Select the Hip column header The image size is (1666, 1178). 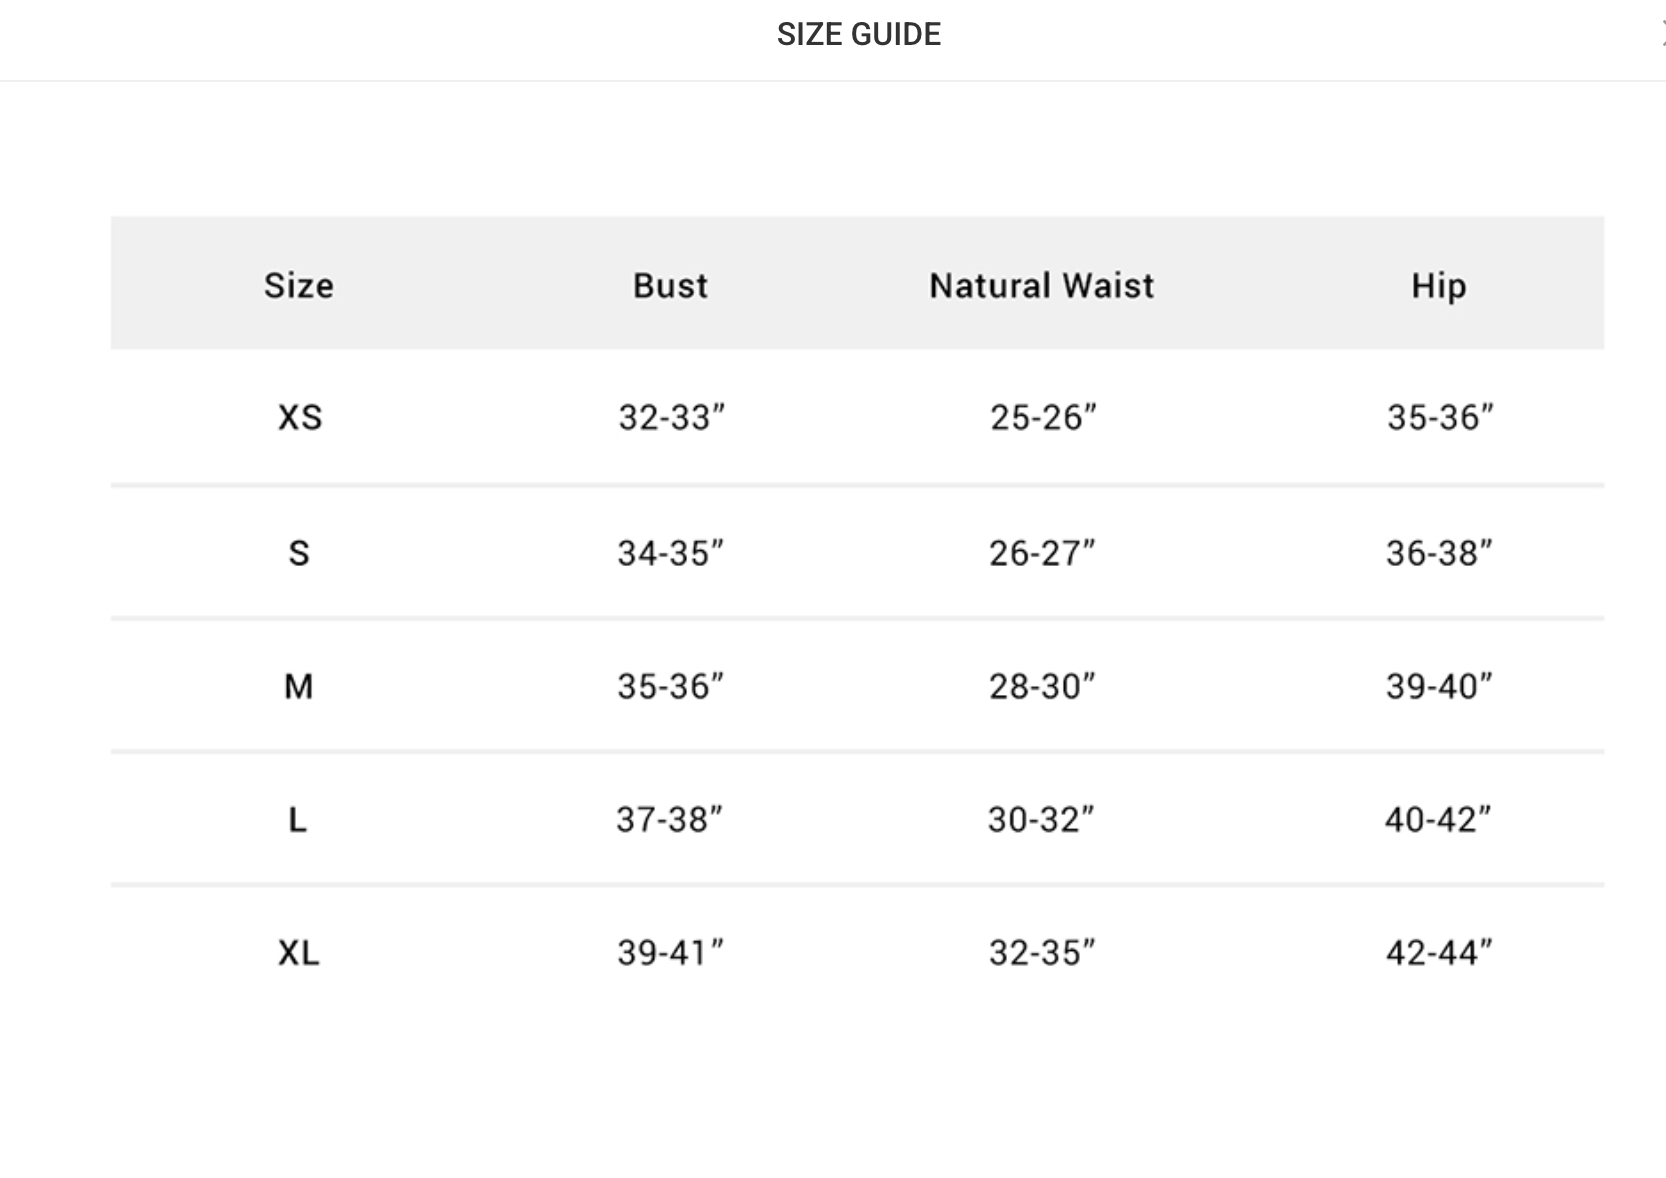click(x=1438, y=286)
